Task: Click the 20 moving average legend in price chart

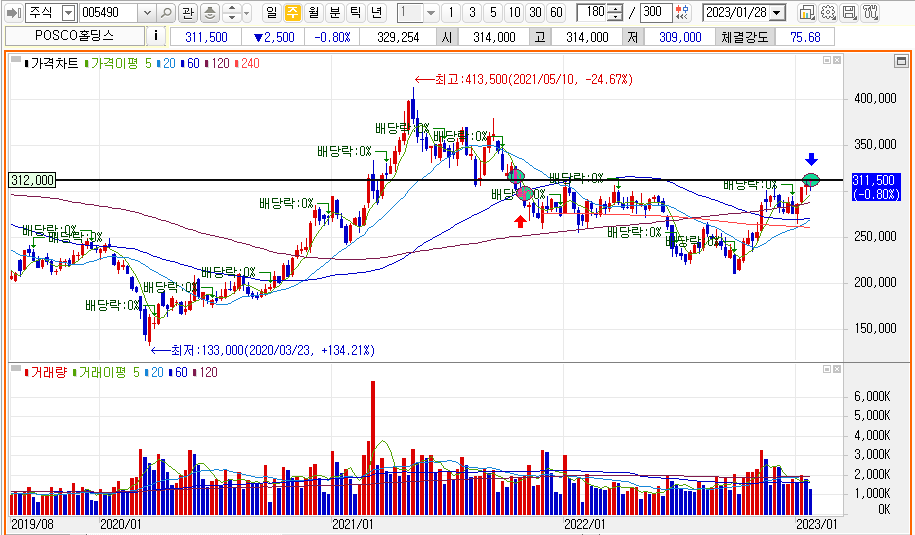Action: (x=166, y=64)
